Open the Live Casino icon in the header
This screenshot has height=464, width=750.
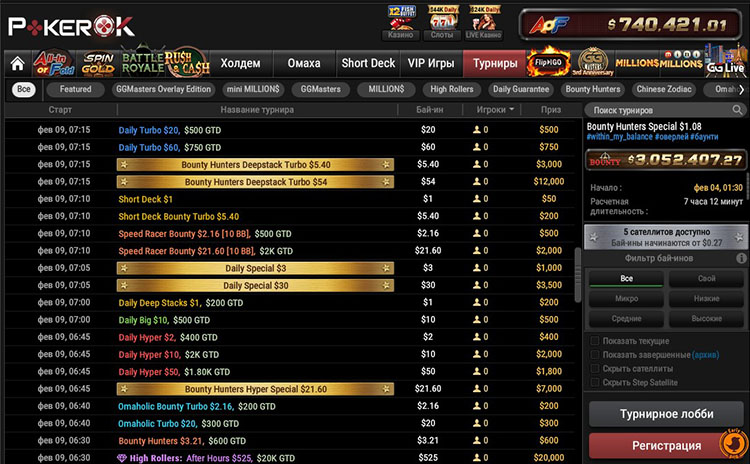484,23
